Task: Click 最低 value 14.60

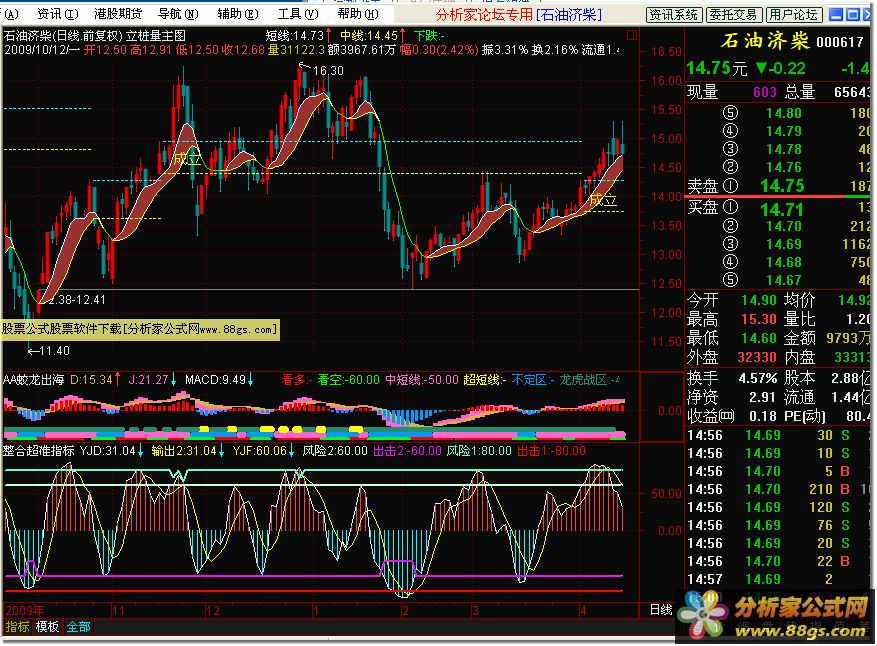Action: click(x=759, y=338)
